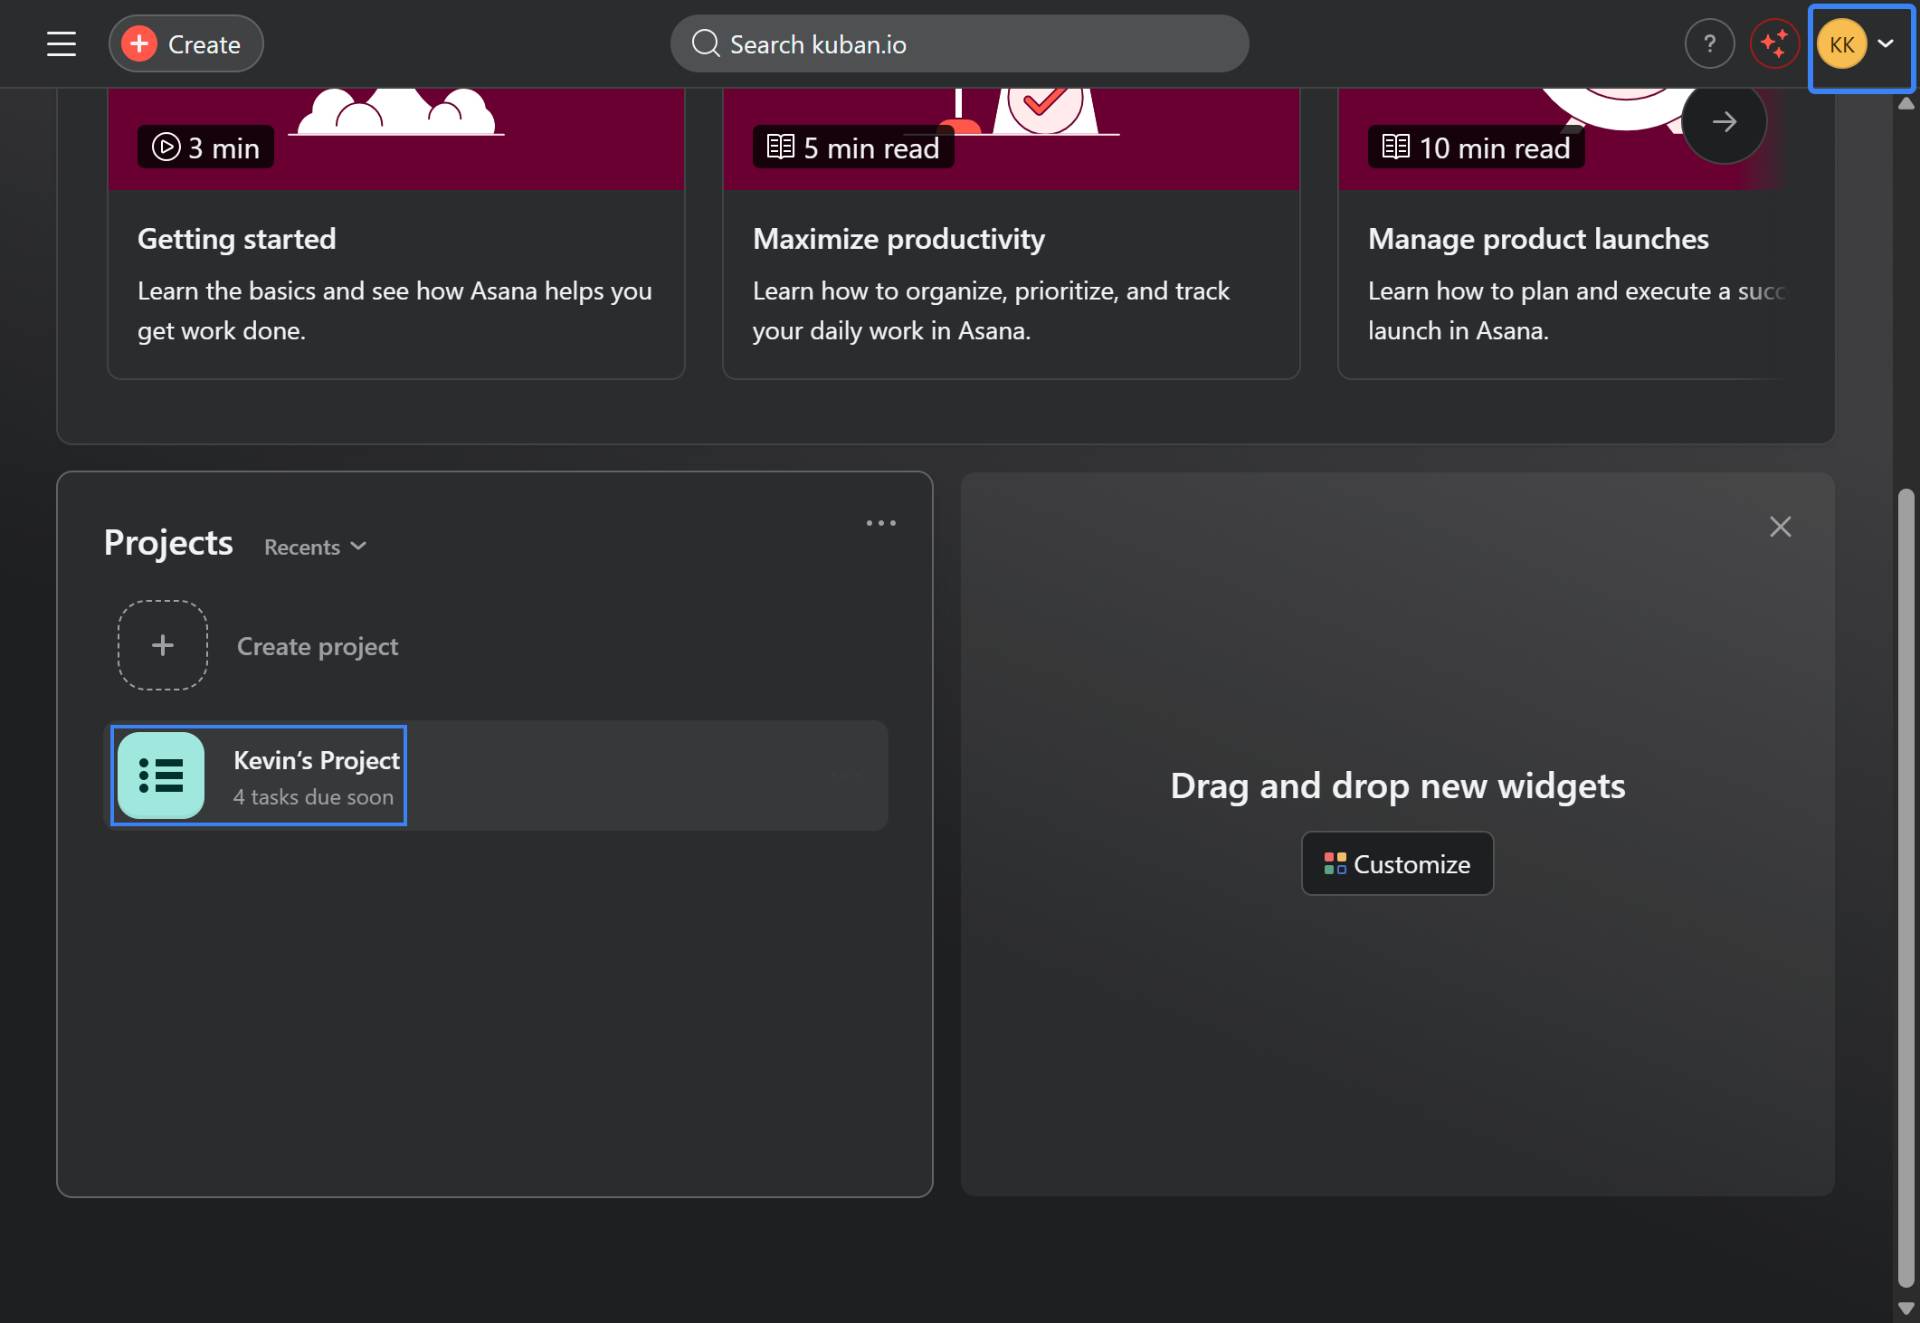The height and width of the screenshot is (1323, 1920).
Task: Click the Search kuban.io field
Action: click(959, 44)
